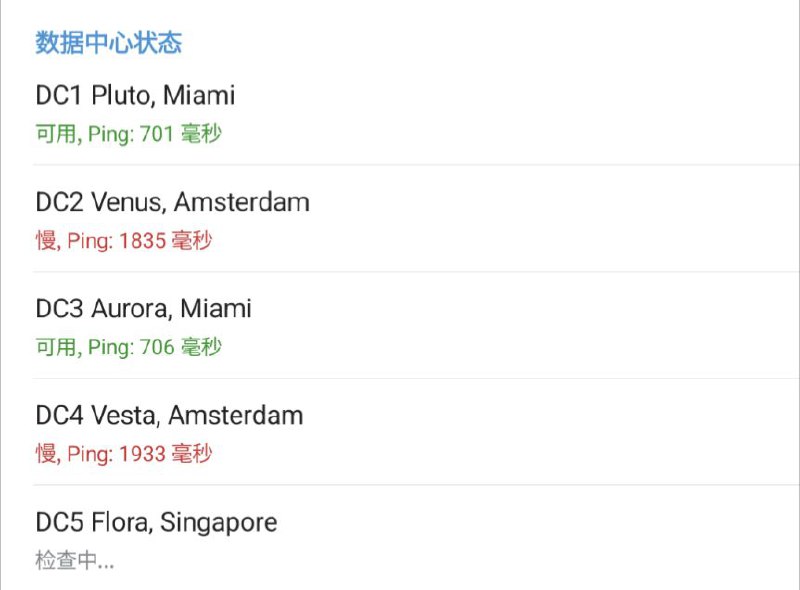Select the DC5 Flora, Singapore entry title
The height and width of the screenshot is (590, 800).
coord(157,522)
